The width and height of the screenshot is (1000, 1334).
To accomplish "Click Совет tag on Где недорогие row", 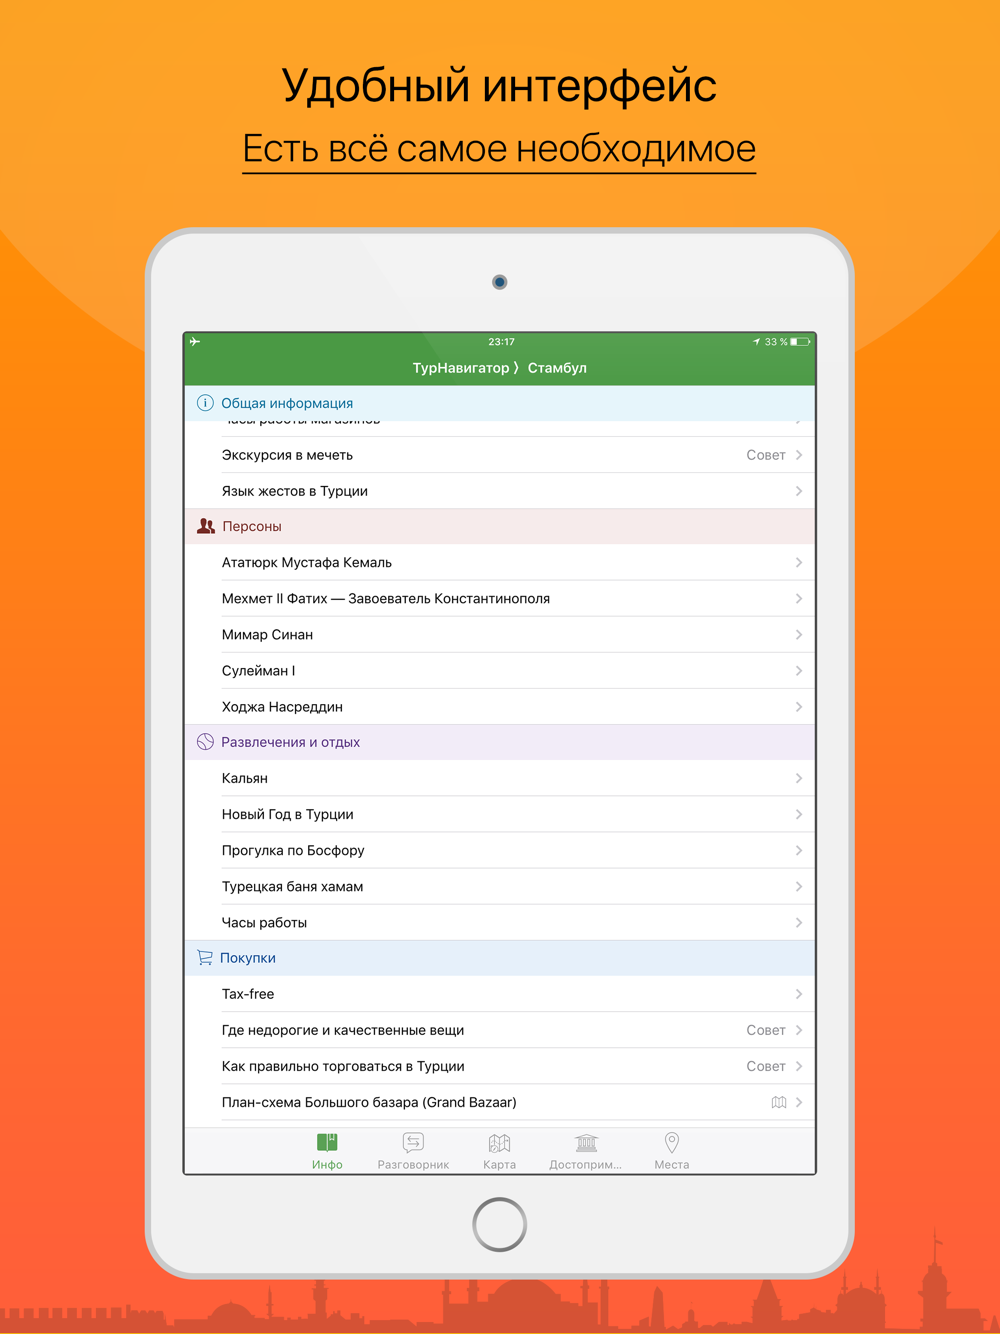I will pyautogui.click(x=766, y=1030).
